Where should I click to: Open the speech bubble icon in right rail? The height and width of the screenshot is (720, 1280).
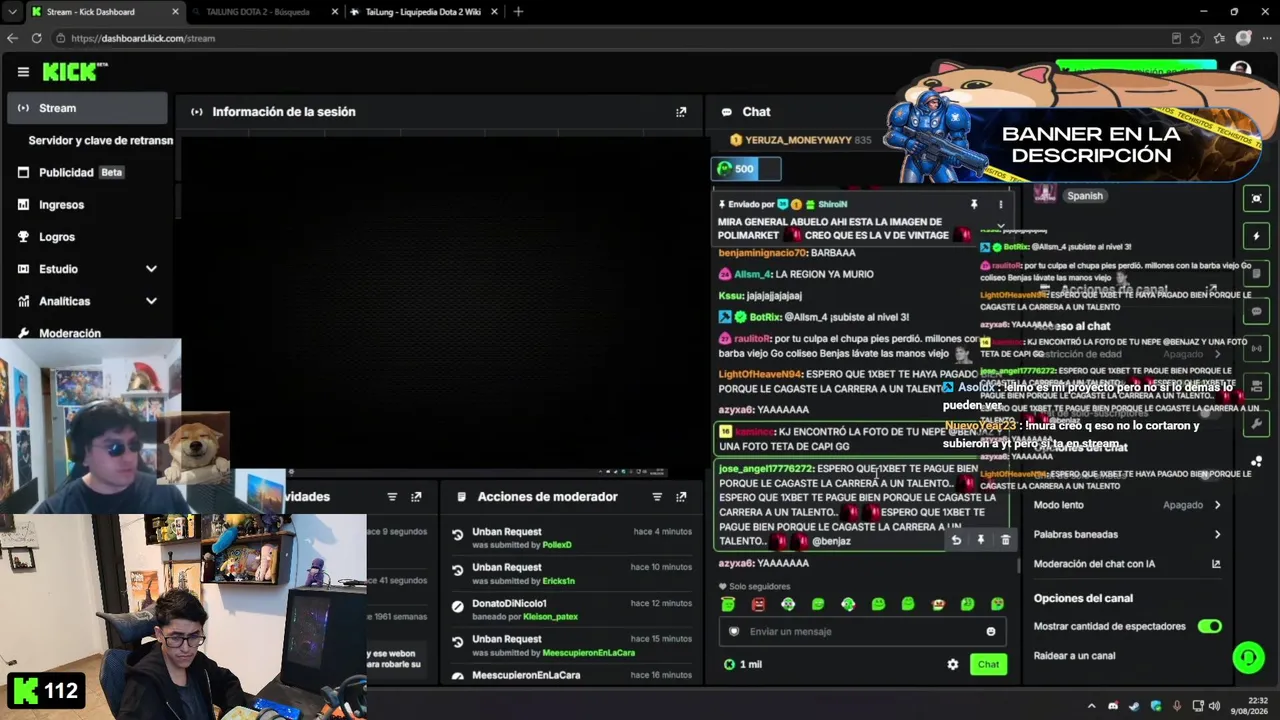(1257, 311)
